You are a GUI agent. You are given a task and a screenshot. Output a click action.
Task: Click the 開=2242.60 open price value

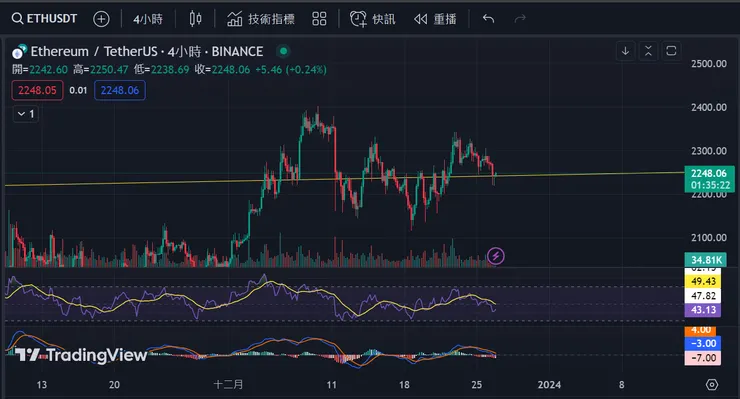(x=40, y=69)
